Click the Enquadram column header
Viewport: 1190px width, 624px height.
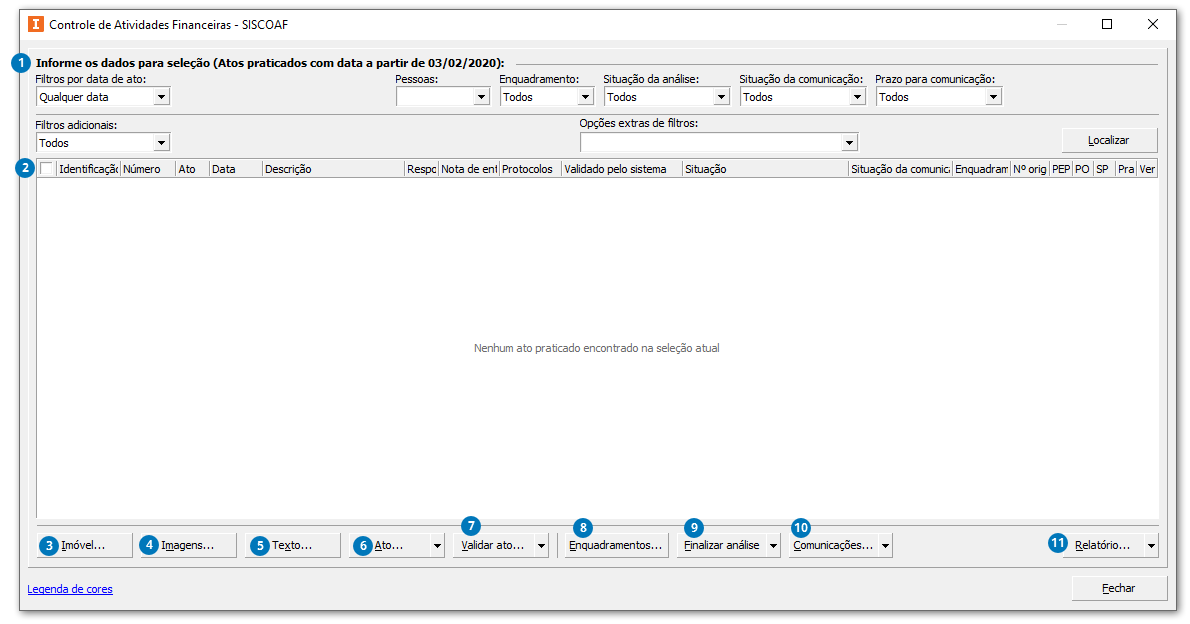[981, 169]
